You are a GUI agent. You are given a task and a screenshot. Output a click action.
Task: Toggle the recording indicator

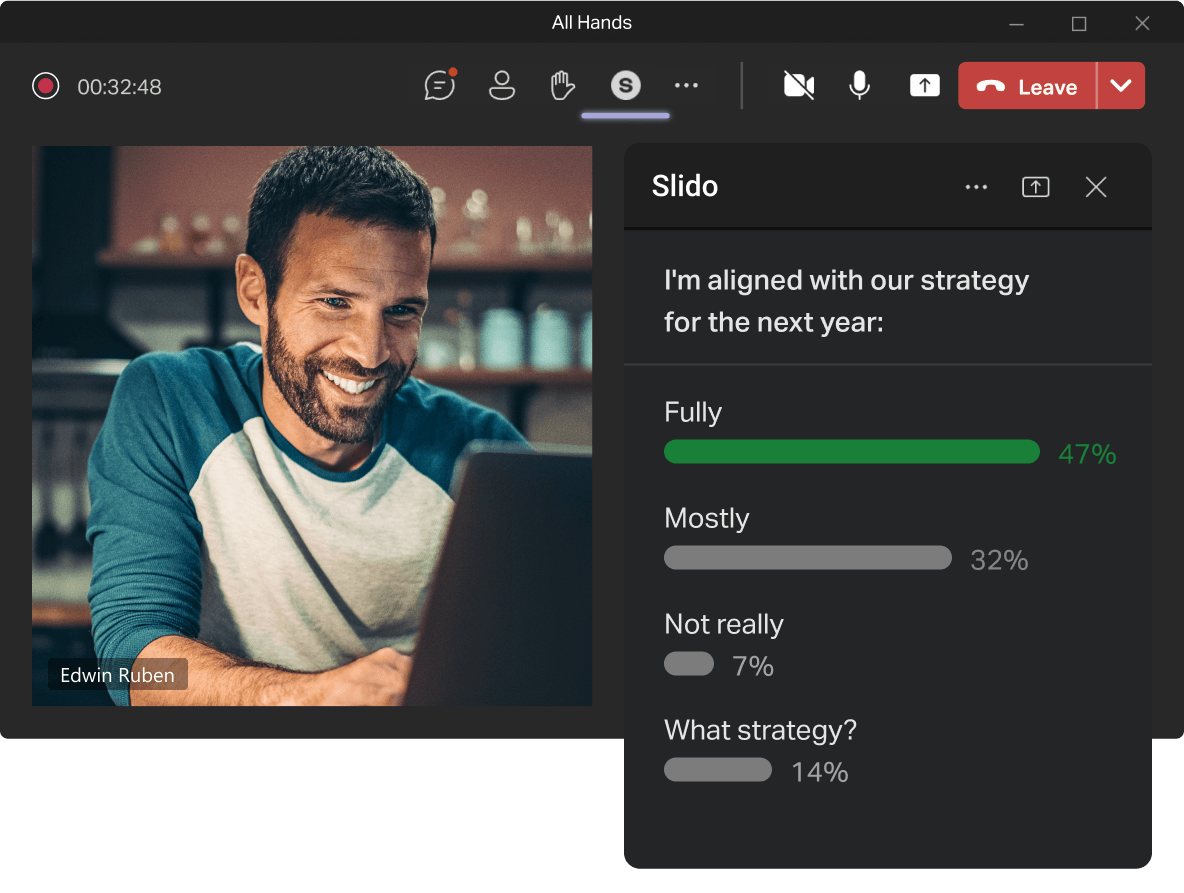click(45, 87)
